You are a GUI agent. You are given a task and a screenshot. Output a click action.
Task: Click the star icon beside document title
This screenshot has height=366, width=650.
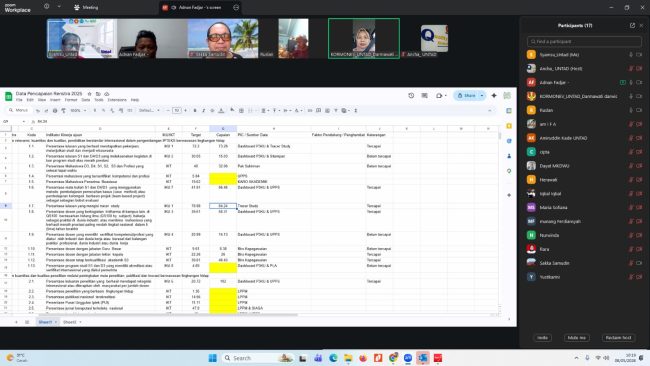(x=90, y=94)
